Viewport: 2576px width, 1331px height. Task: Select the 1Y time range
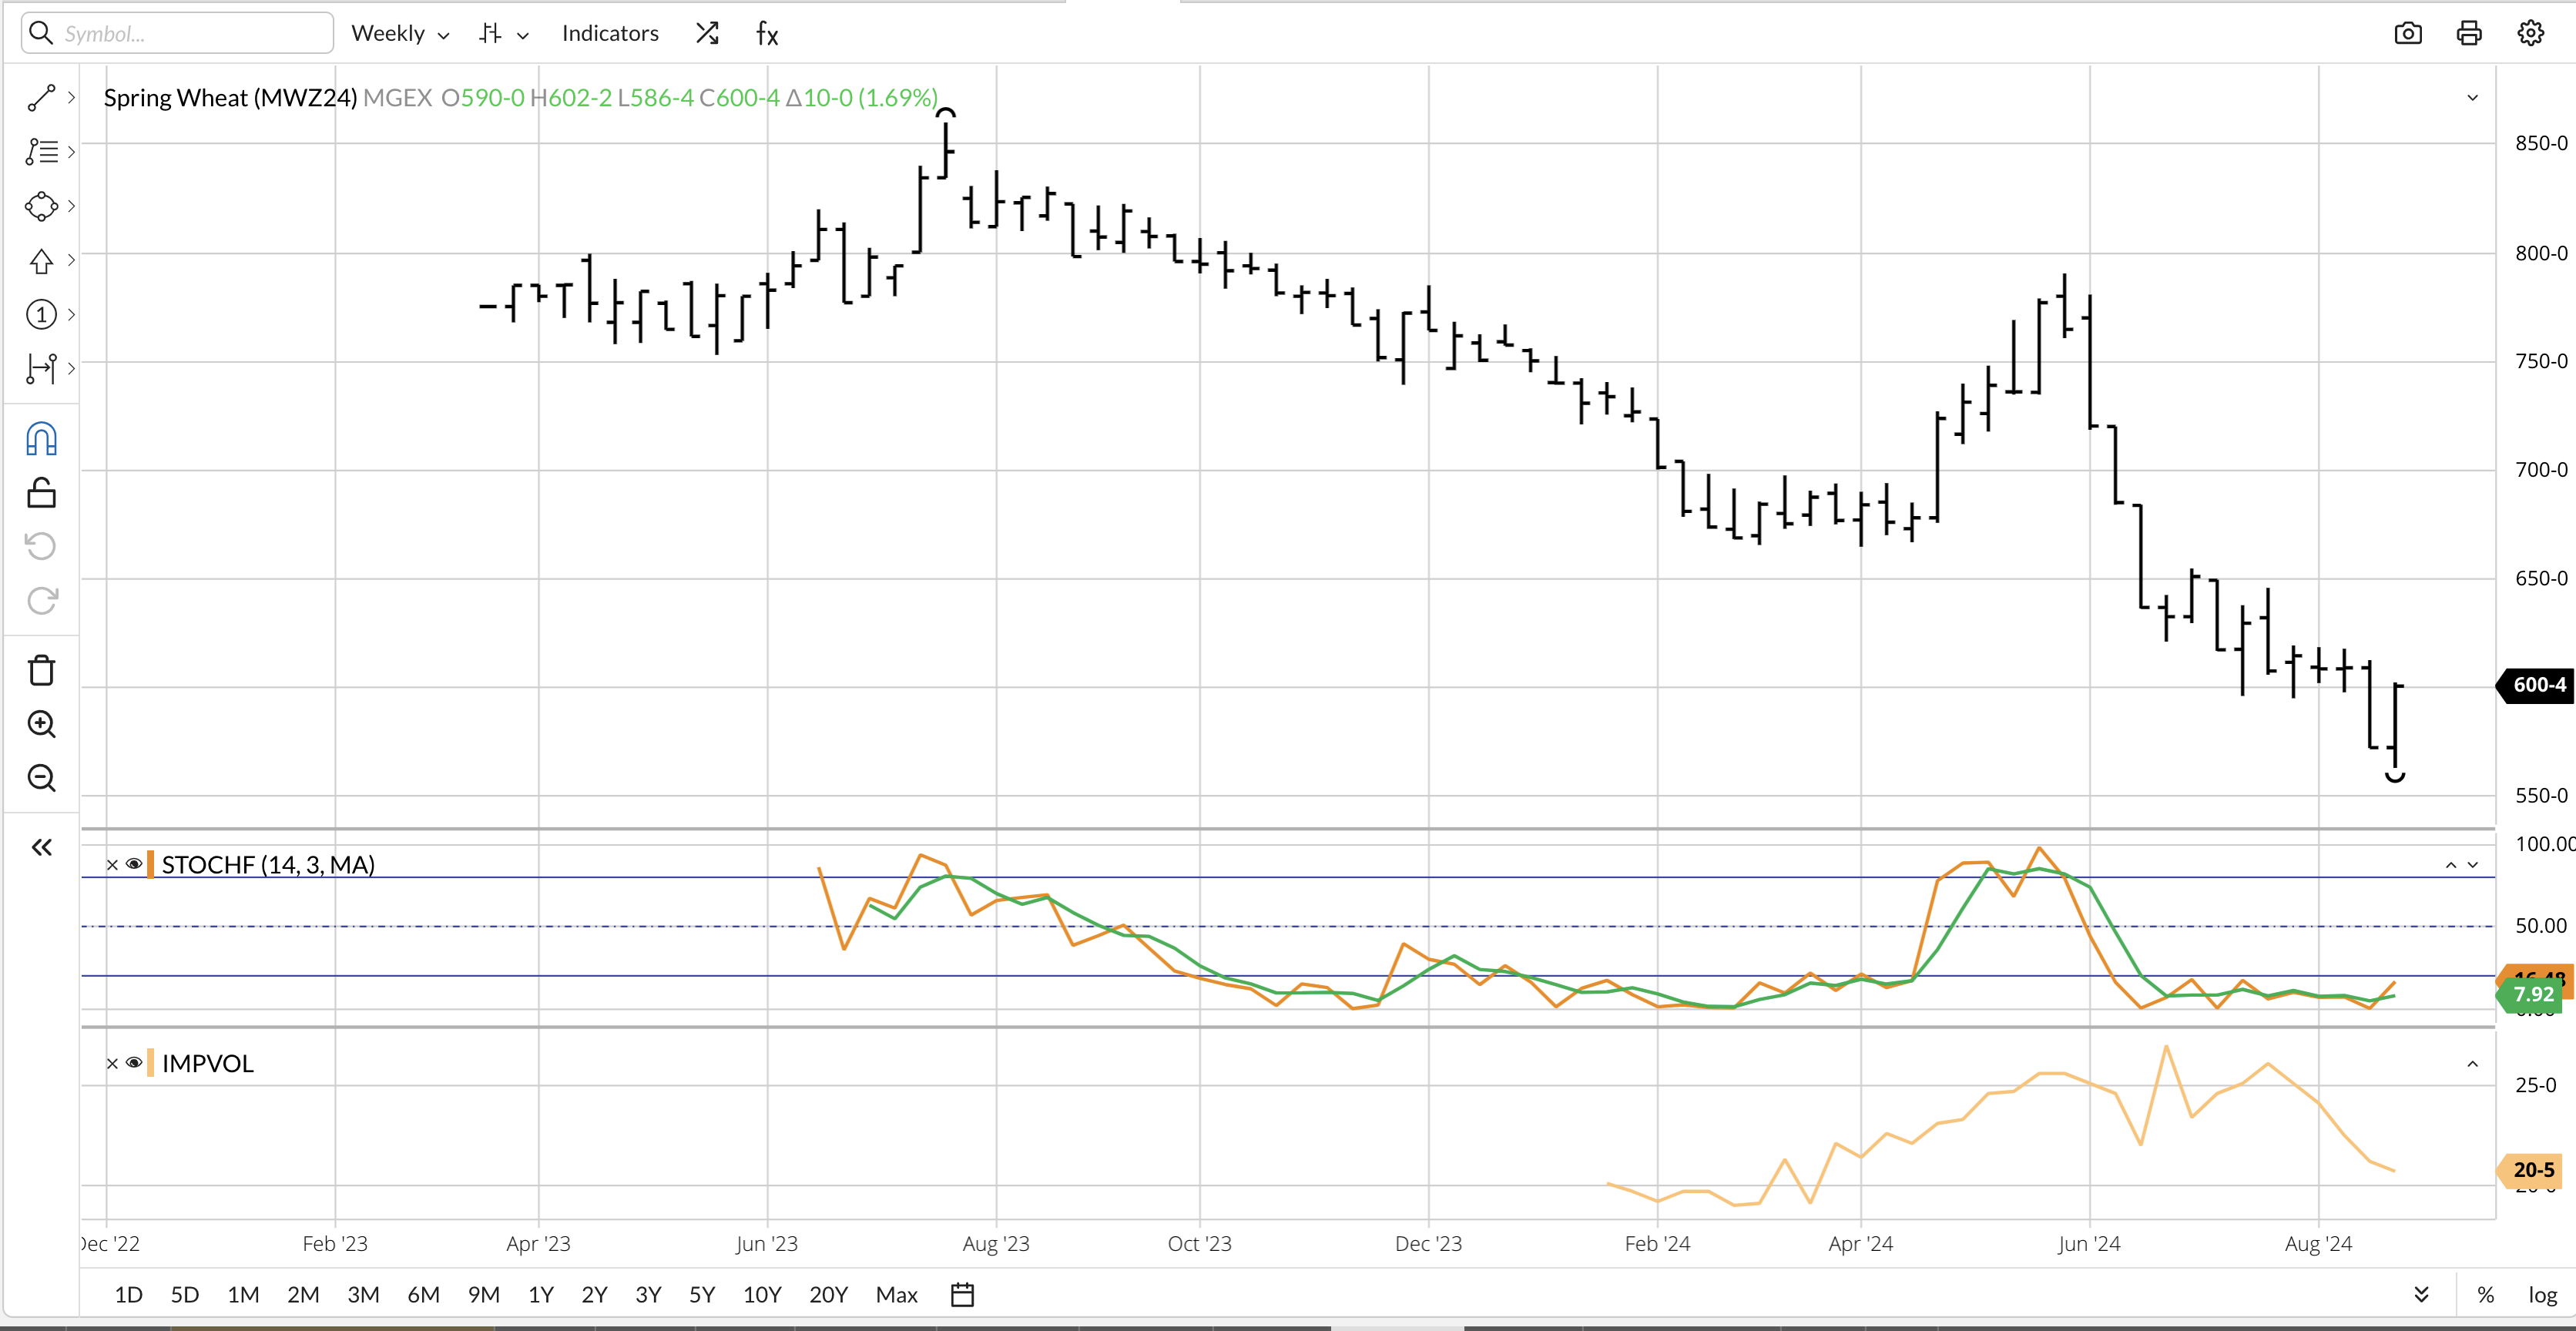pos(540,1295)
